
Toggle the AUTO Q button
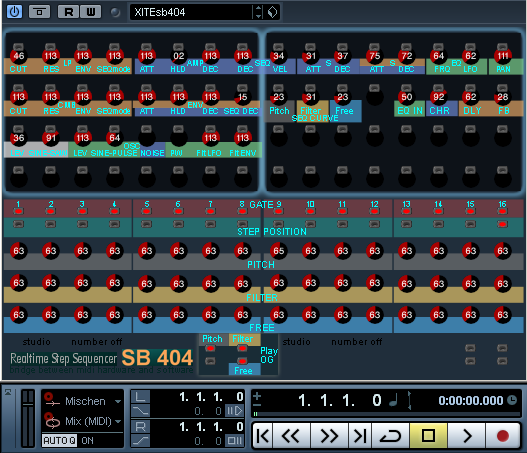pos(59,440)
